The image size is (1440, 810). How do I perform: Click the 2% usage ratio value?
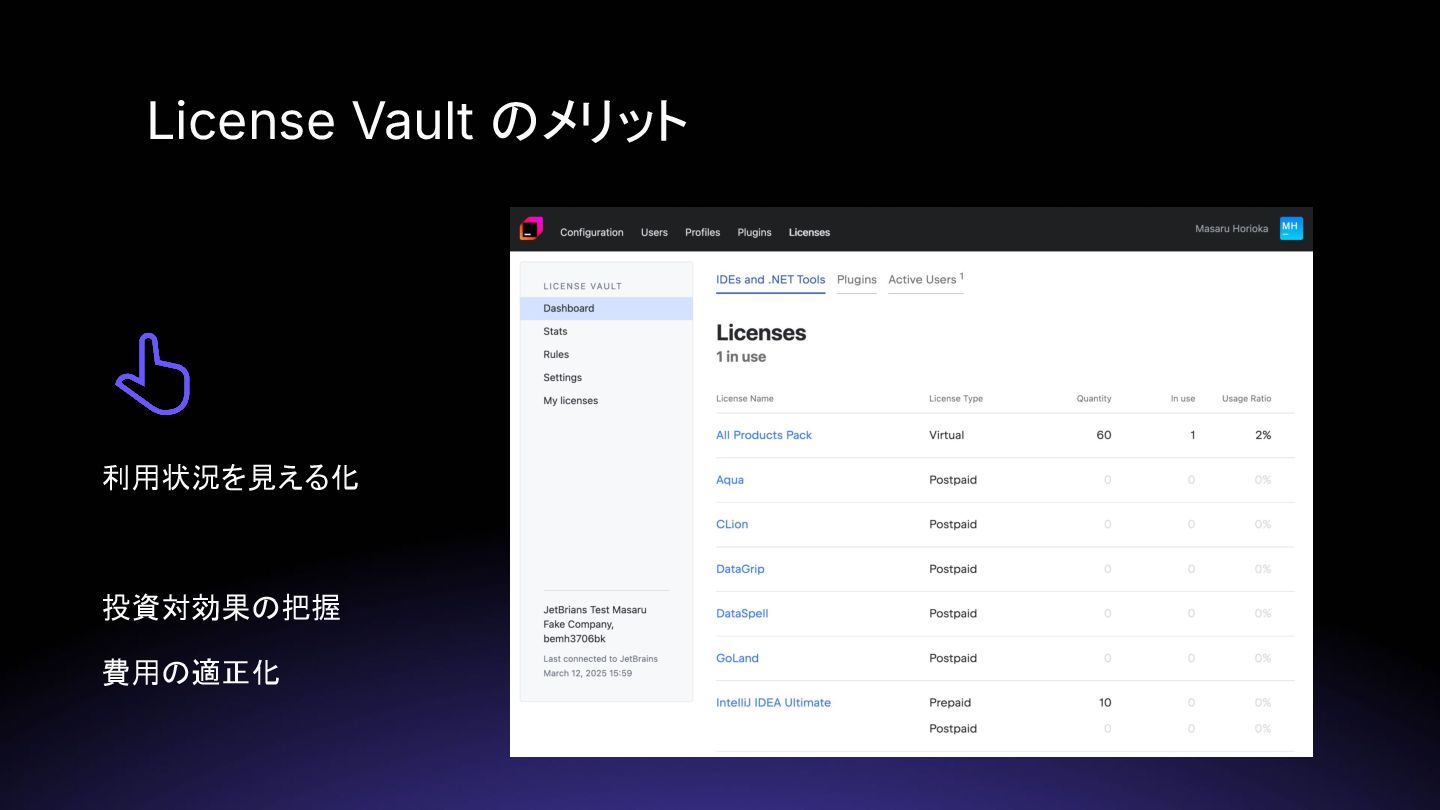click(1264, 435)
